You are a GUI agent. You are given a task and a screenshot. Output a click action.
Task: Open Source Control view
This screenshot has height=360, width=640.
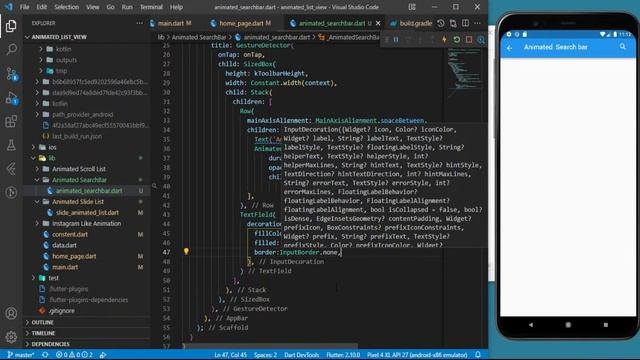tap(11, 74)
